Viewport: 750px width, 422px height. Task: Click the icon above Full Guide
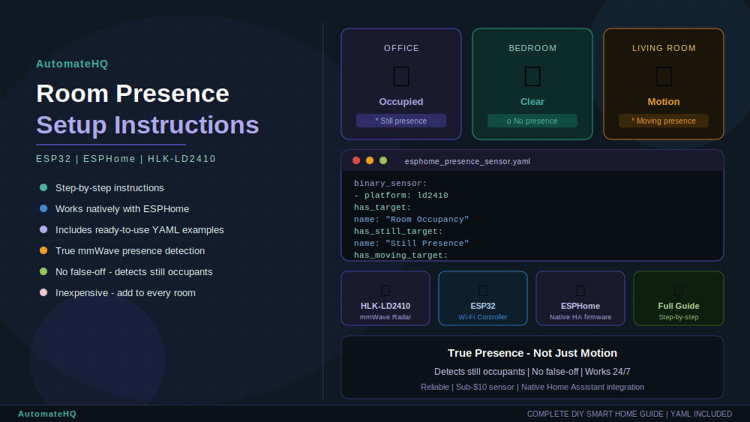[x=678, y=290]
